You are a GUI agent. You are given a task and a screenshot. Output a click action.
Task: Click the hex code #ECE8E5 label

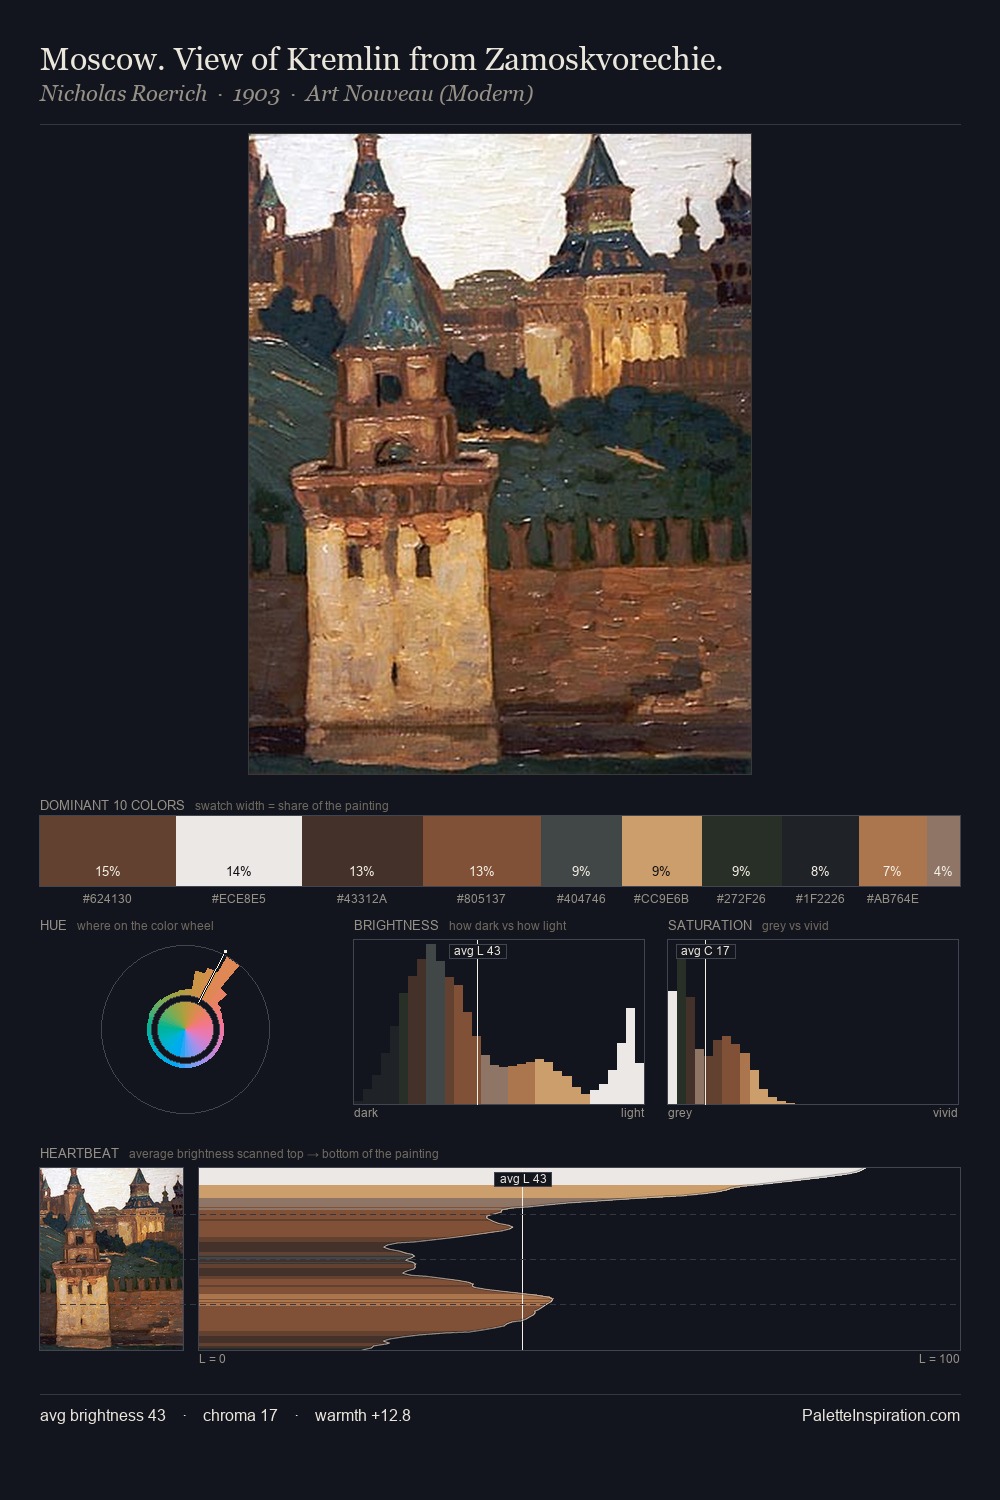click(239, 899)
